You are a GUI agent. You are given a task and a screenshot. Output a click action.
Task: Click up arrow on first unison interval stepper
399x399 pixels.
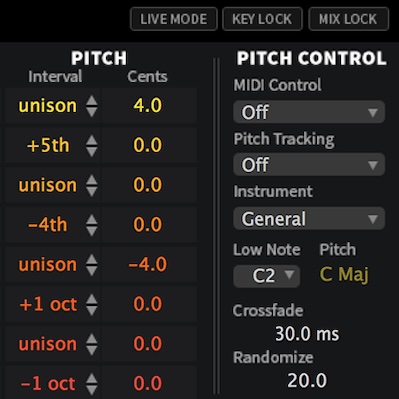(91, 101)
